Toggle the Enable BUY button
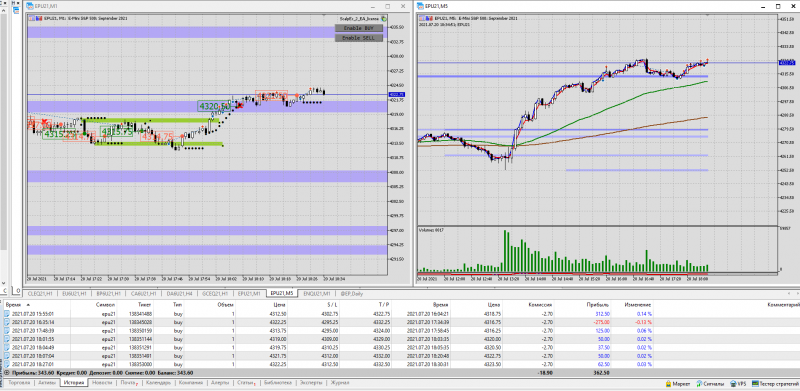800x391 pixels. [x=359, y=28]
